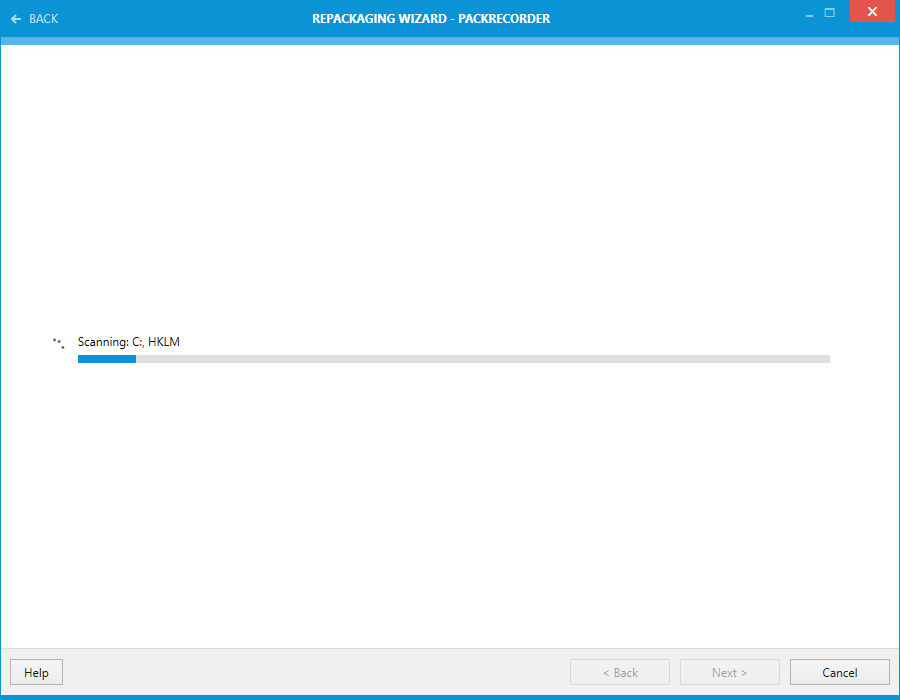
Task: Click the bottom footer button bar
Action: tap(300, 671)
